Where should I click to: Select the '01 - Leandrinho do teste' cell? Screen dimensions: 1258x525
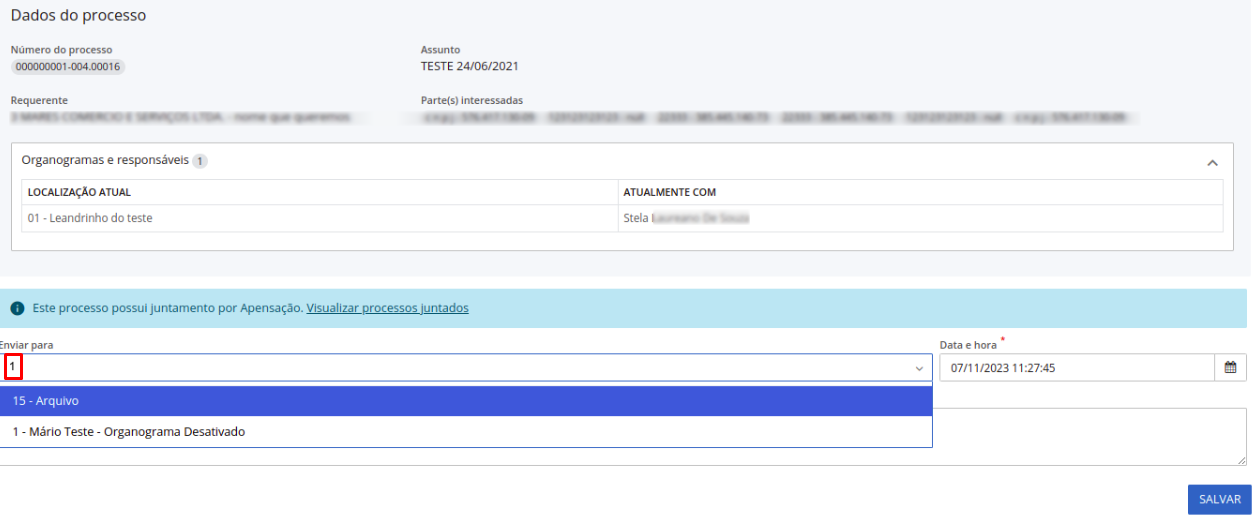pyautogui.click(x=90, y=218)
